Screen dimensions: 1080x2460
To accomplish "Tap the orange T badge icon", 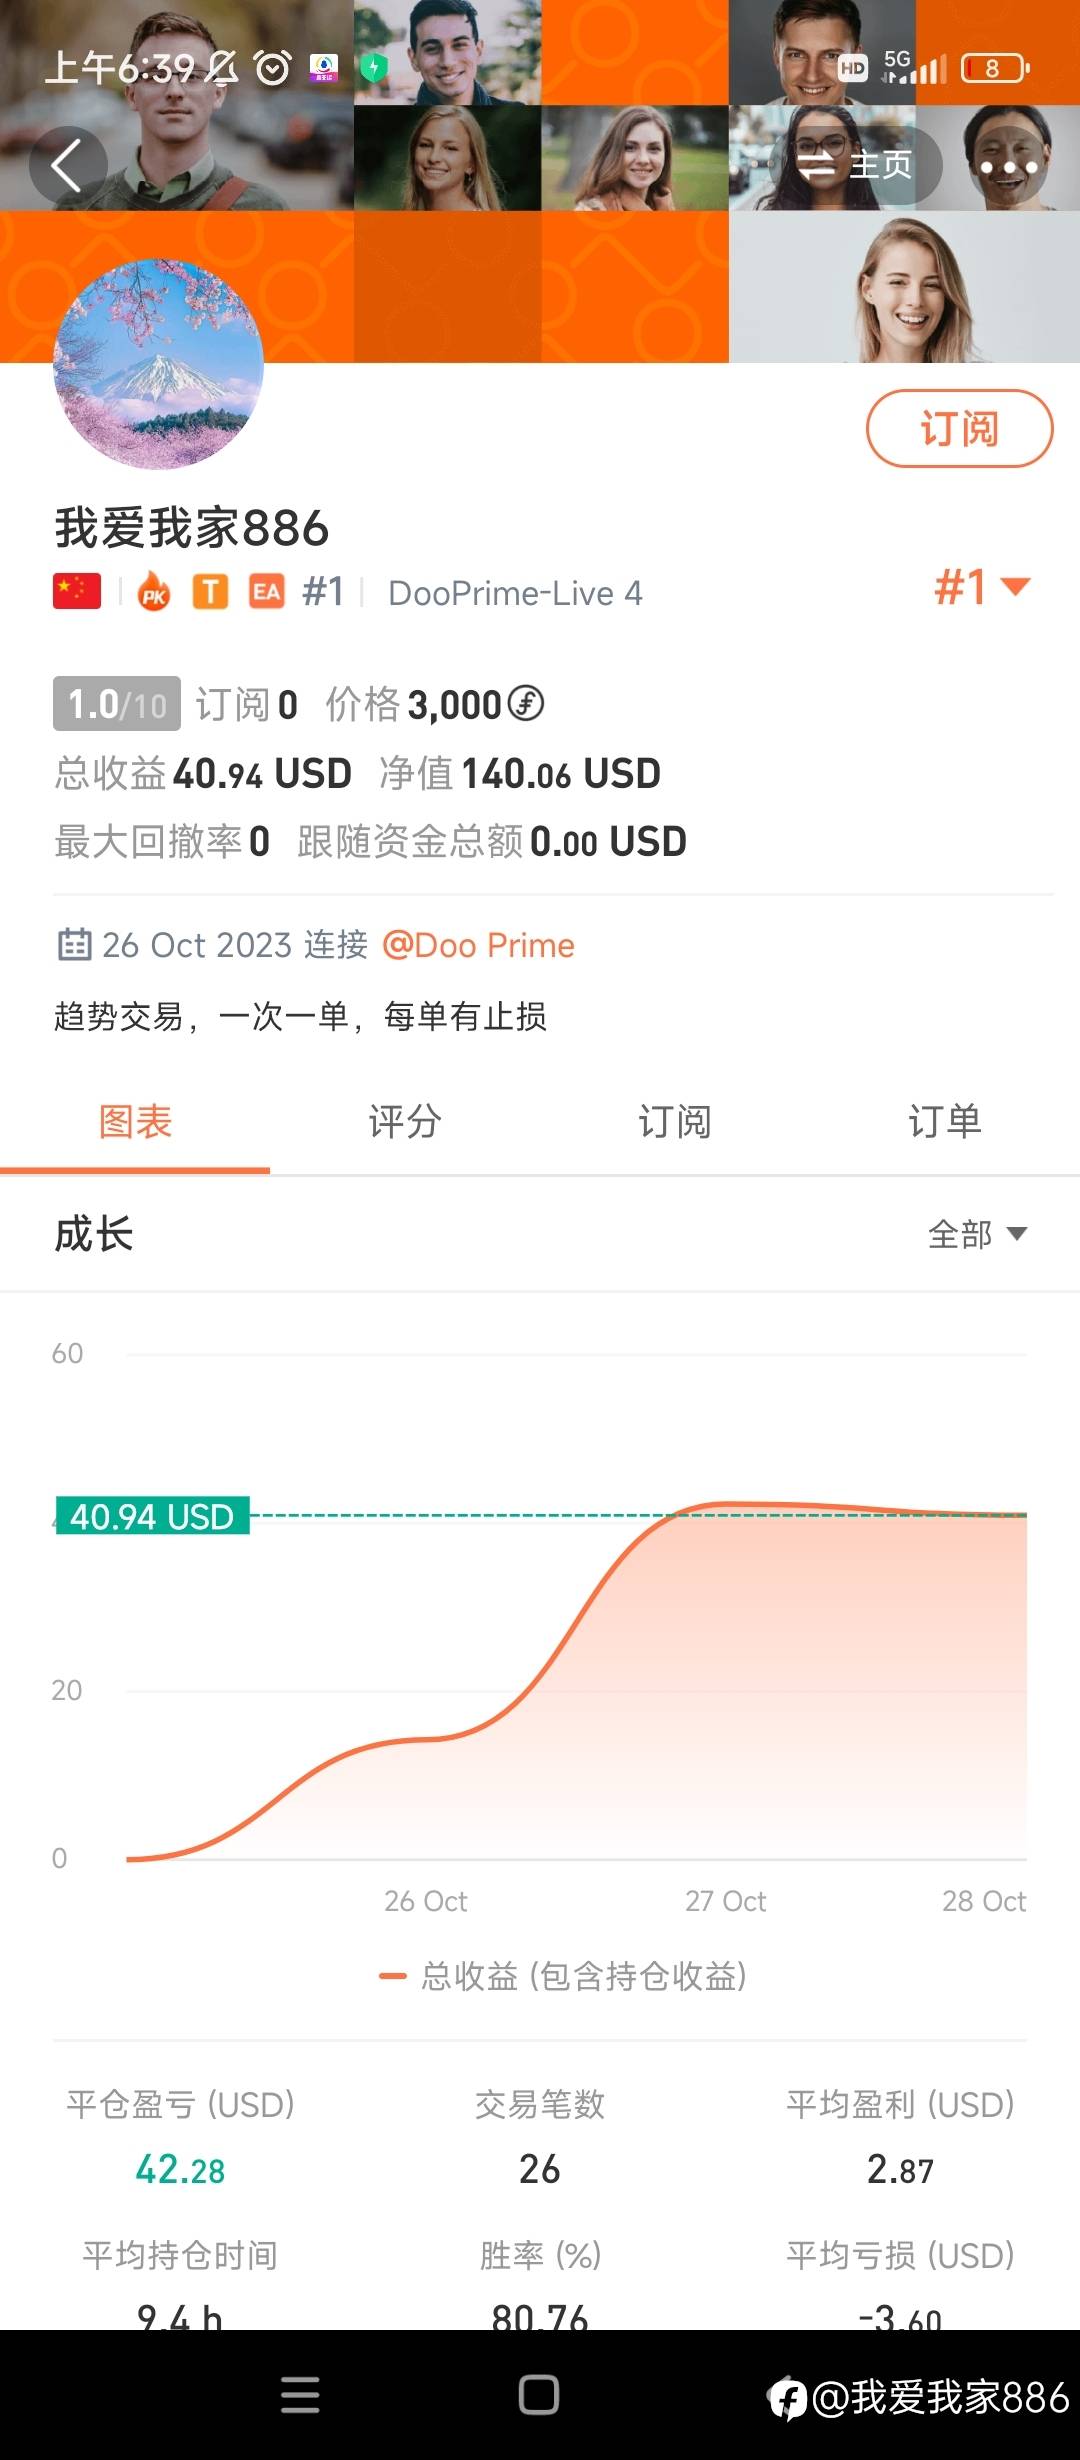I will pos(210,592).
